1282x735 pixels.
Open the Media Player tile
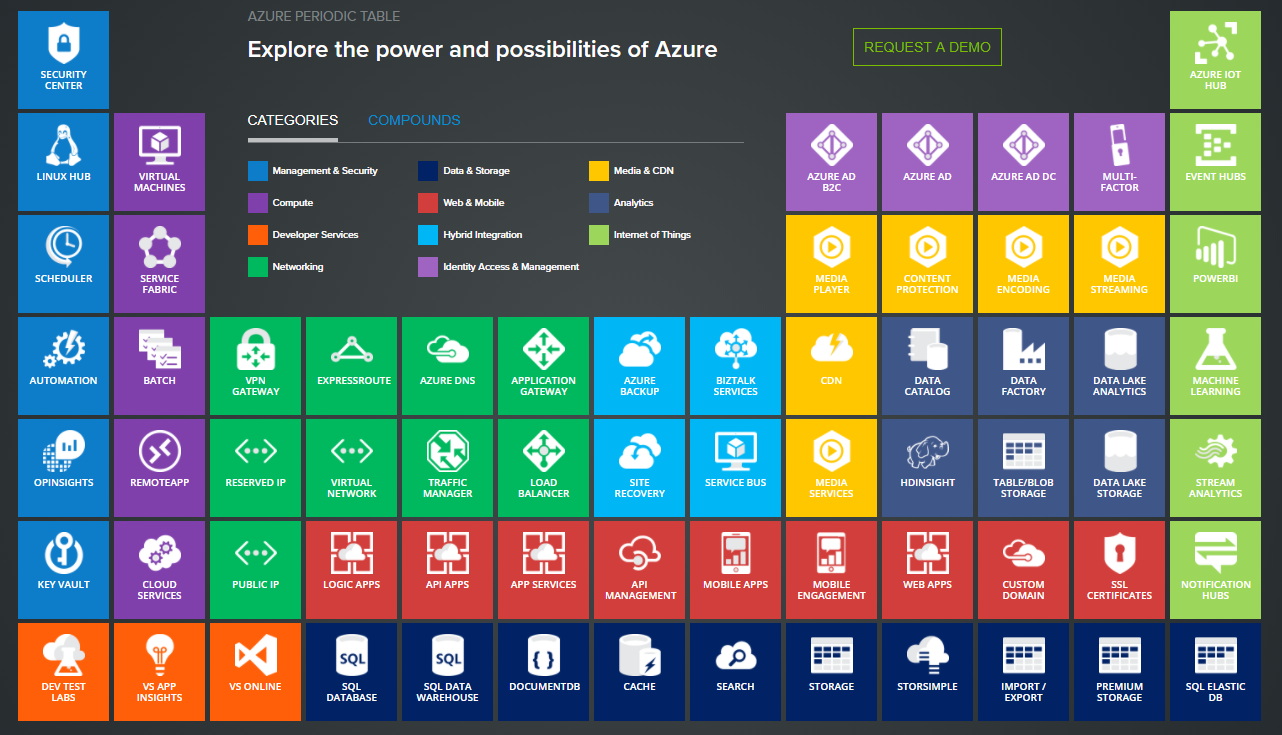coord(831,263)
